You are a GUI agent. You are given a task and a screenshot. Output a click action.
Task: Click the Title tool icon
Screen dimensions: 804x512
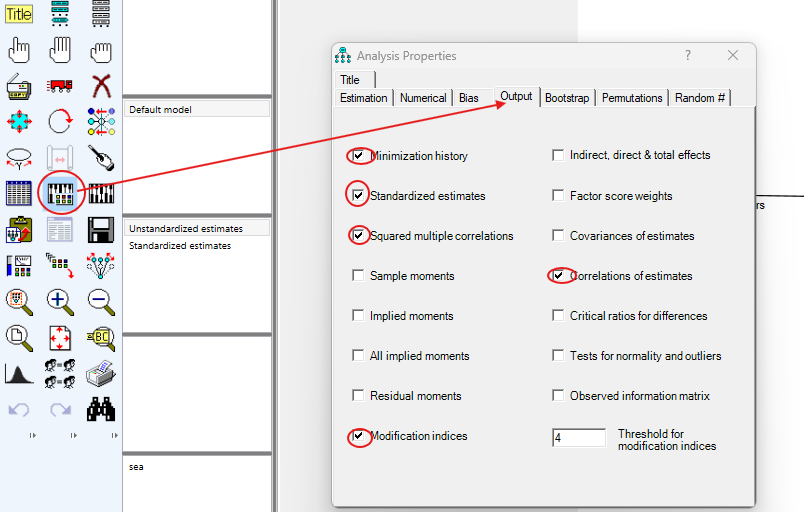point(18,14)
